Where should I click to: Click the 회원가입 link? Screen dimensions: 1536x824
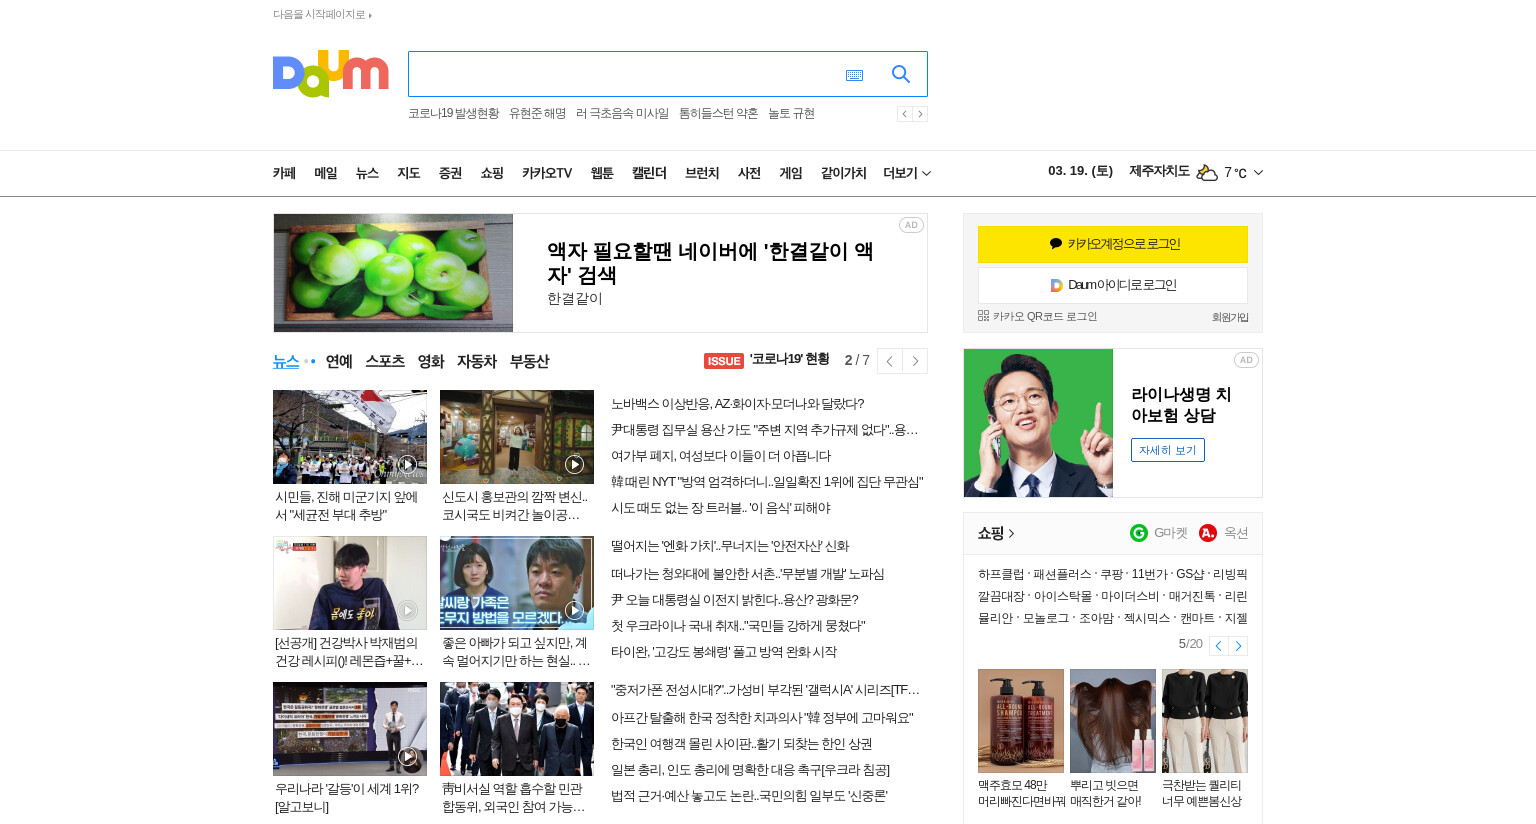click(1230, 317)
